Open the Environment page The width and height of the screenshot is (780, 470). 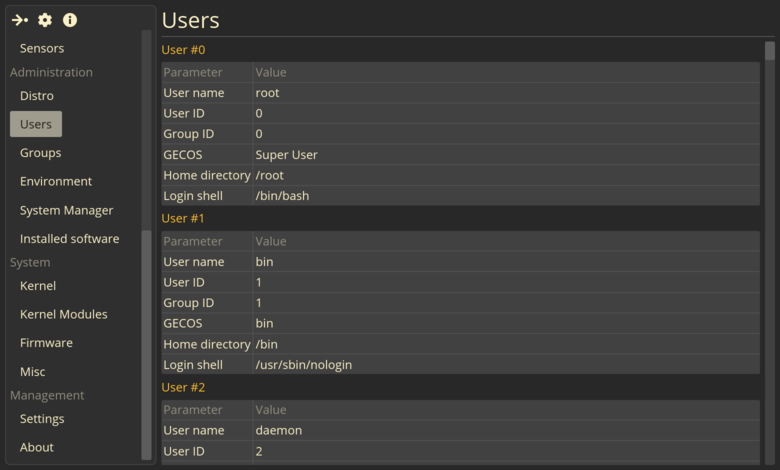pyautogui.click(x=56, y=182)
